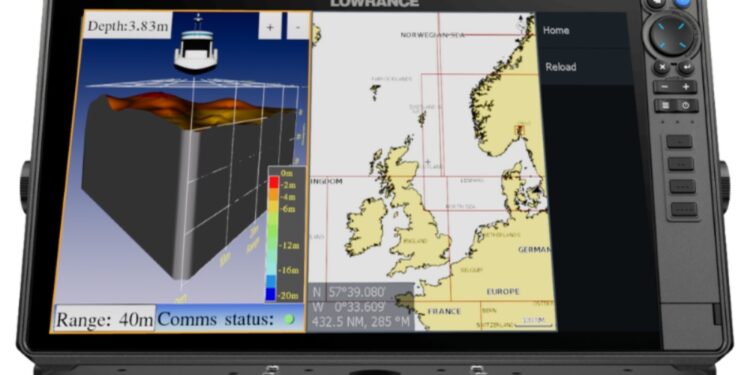
Task: Click the Comms status label
Action: [215, 320]
